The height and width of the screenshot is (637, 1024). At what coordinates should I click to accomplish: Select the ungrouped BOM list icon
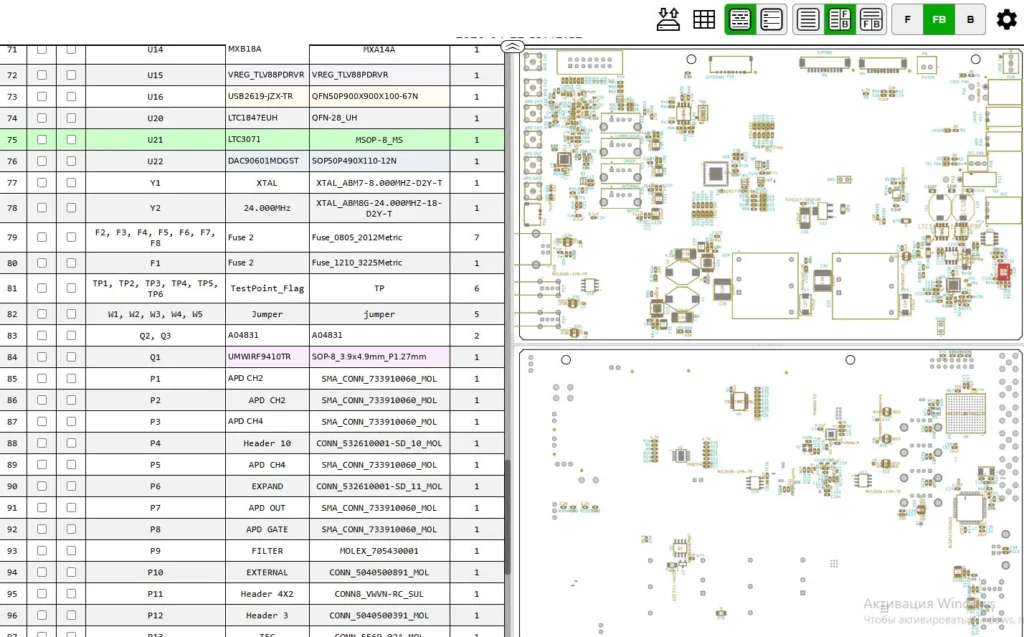[x=771, y=20]
